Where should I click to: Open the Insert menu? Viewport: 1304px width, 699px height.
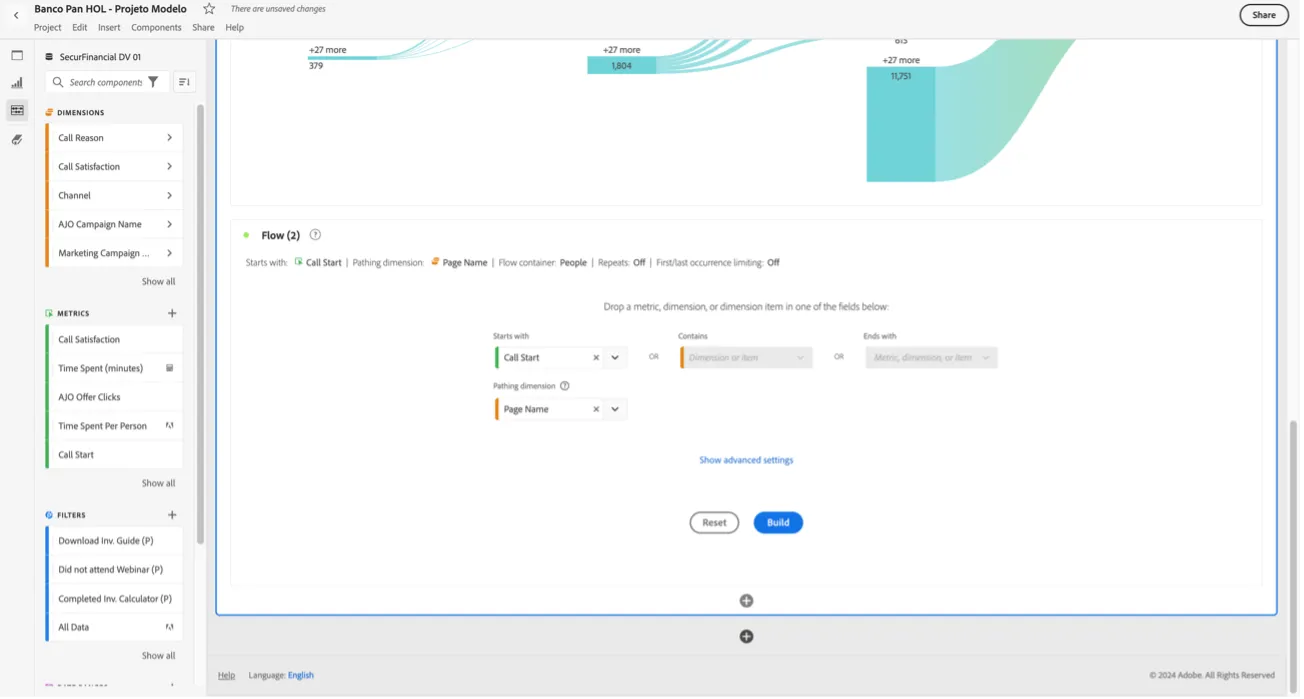(109, 27)
